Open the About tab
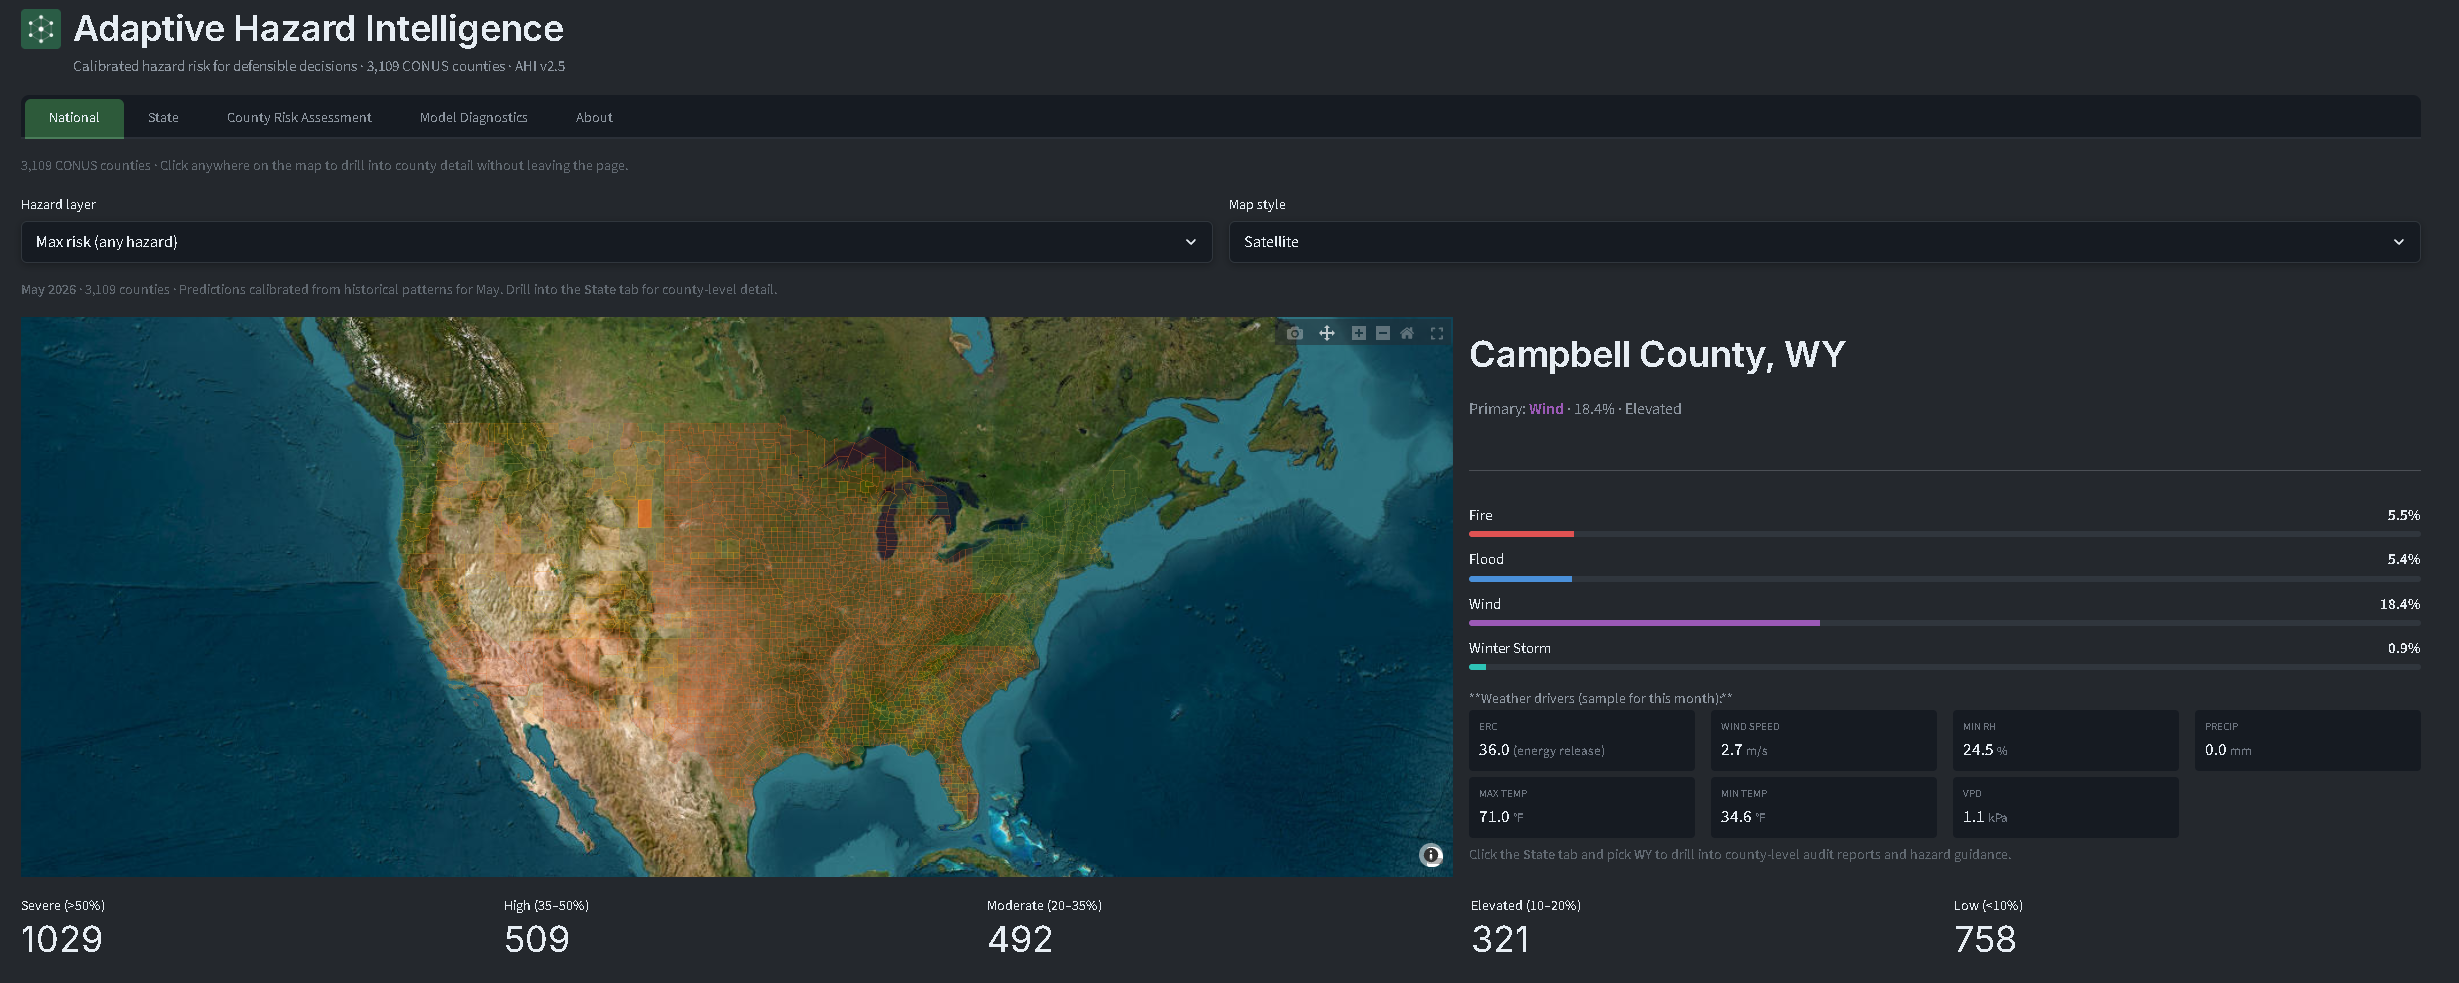Viewport: 2459px width, 983px height. coord(594,118)
